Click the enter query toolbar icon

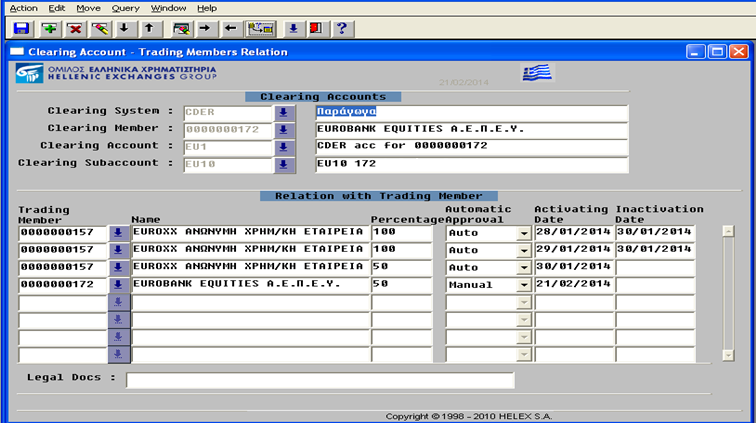pos(261,29)
